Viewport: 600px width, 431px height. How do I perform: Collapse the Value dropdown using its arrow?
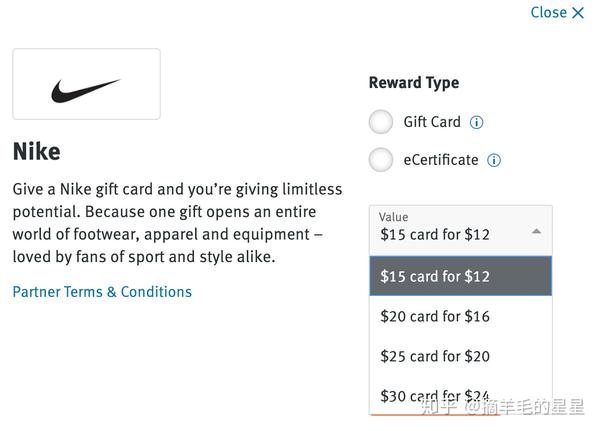click(x=536, y=231)
